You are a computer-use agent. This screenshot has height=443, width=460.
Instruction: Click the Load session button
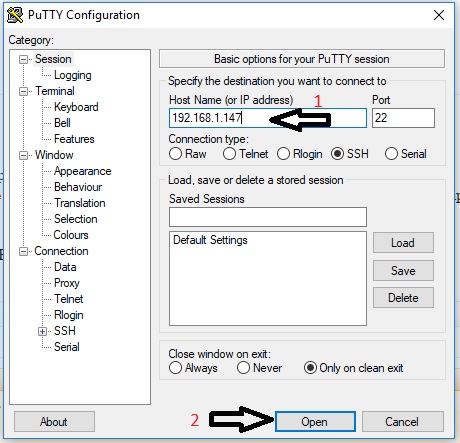tap(403, 243)
